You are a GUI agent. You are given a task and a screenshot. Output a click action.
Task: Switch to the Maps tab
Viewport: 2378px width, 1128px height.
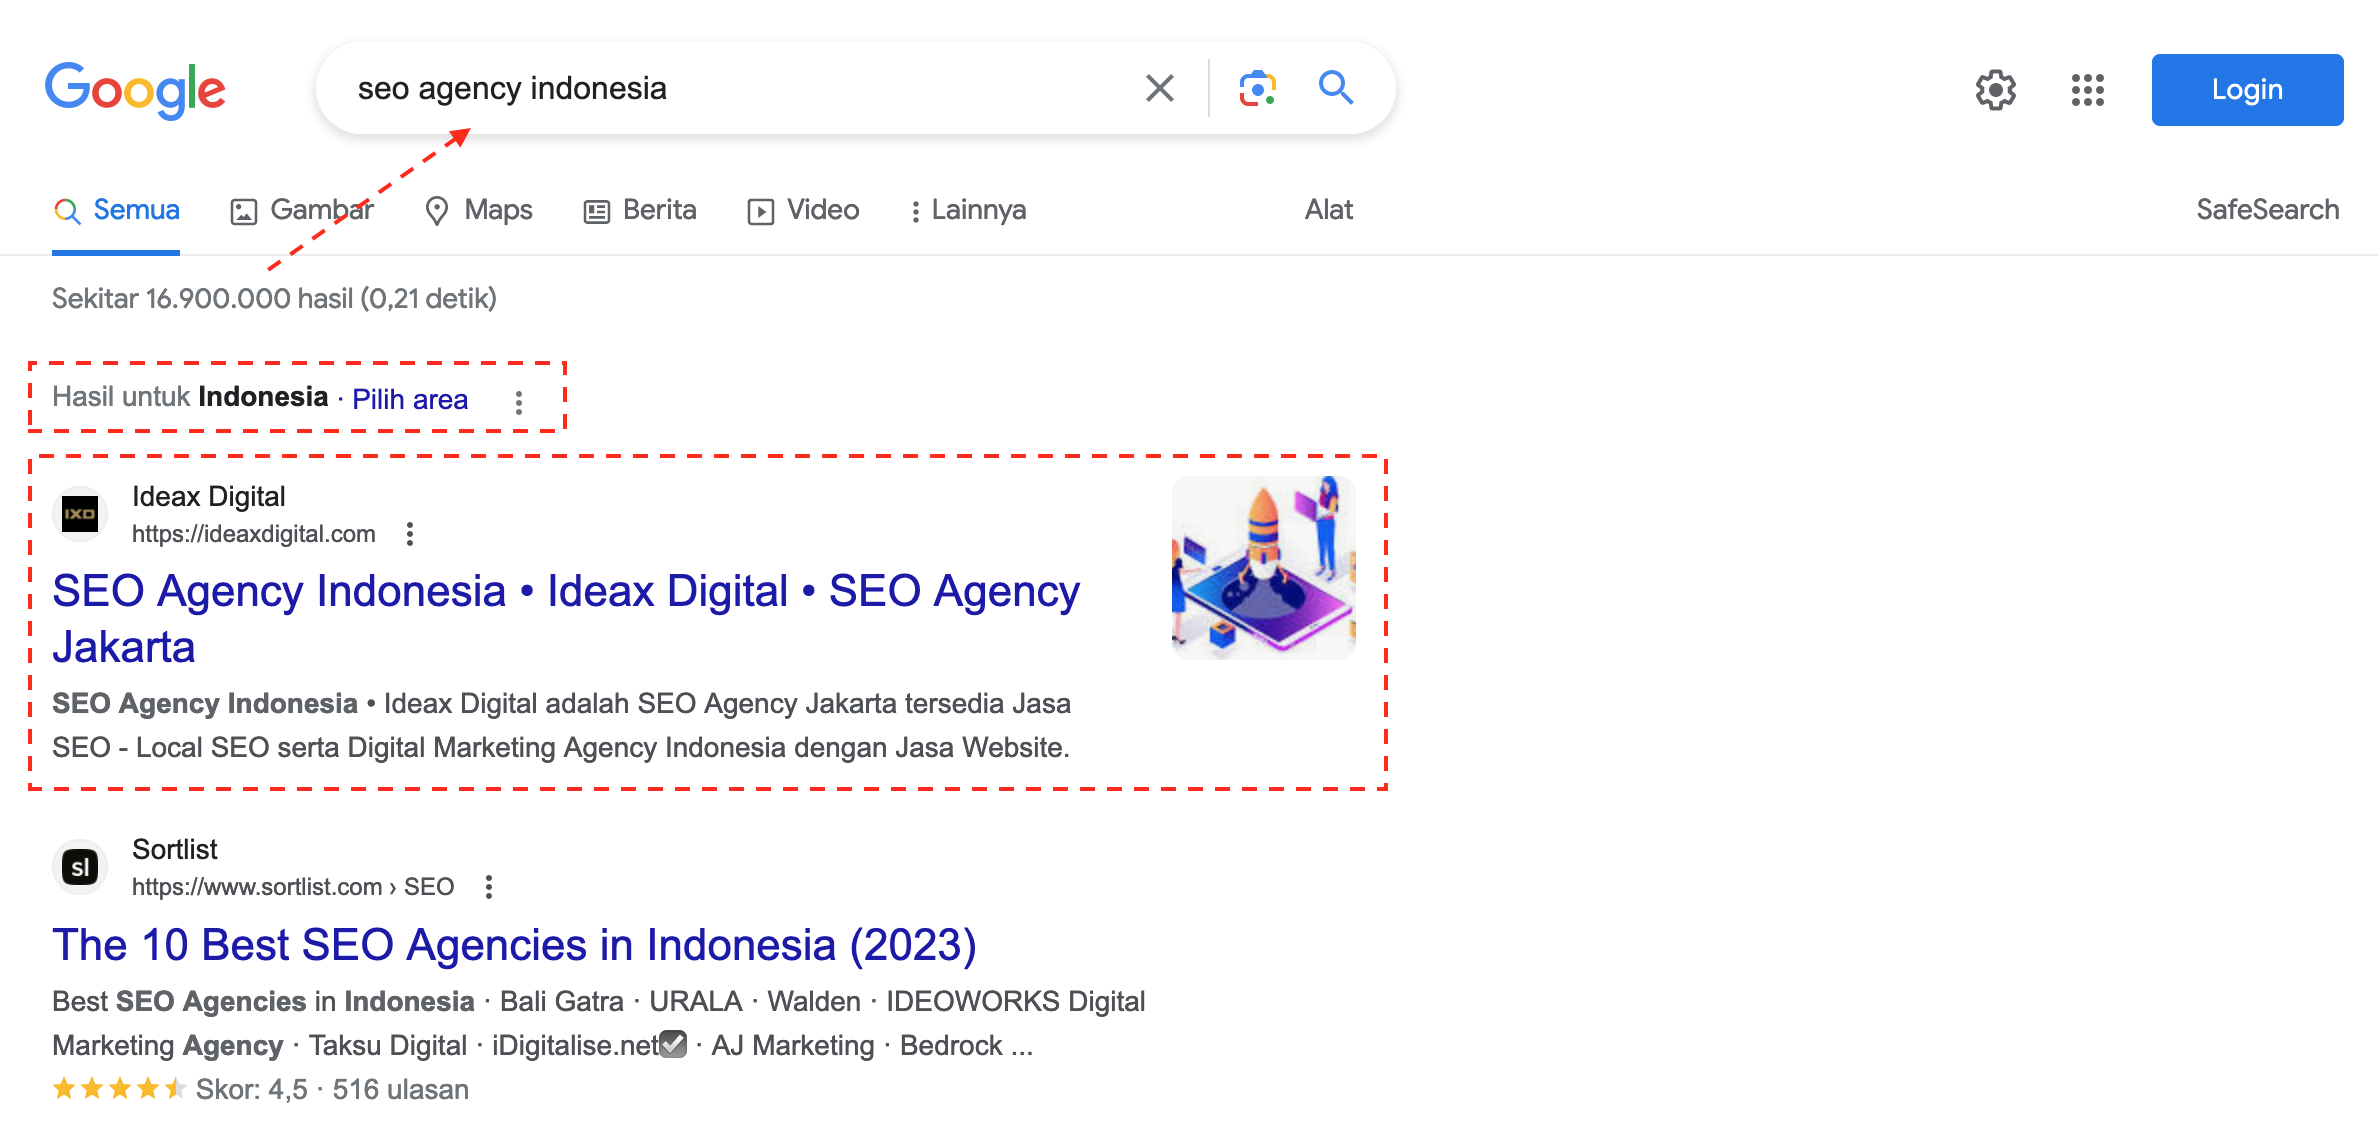[x=479, y=210]
